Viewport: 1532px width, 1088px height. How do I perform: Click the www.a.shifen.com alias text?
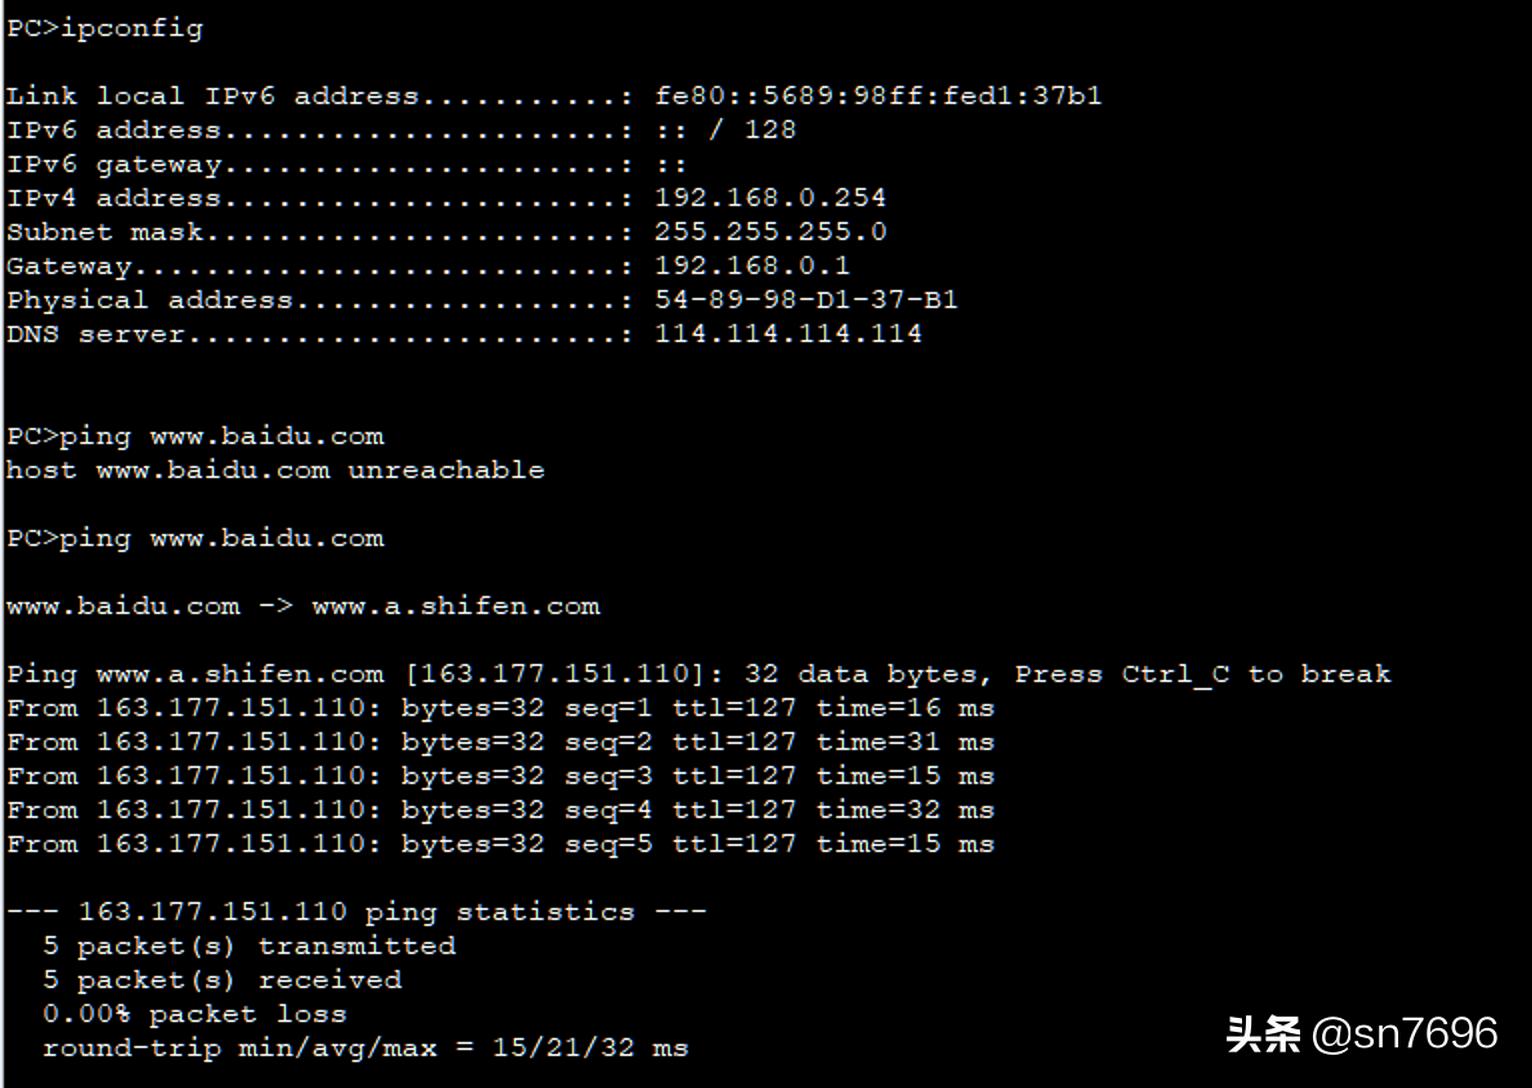click(x=456, y=606)
